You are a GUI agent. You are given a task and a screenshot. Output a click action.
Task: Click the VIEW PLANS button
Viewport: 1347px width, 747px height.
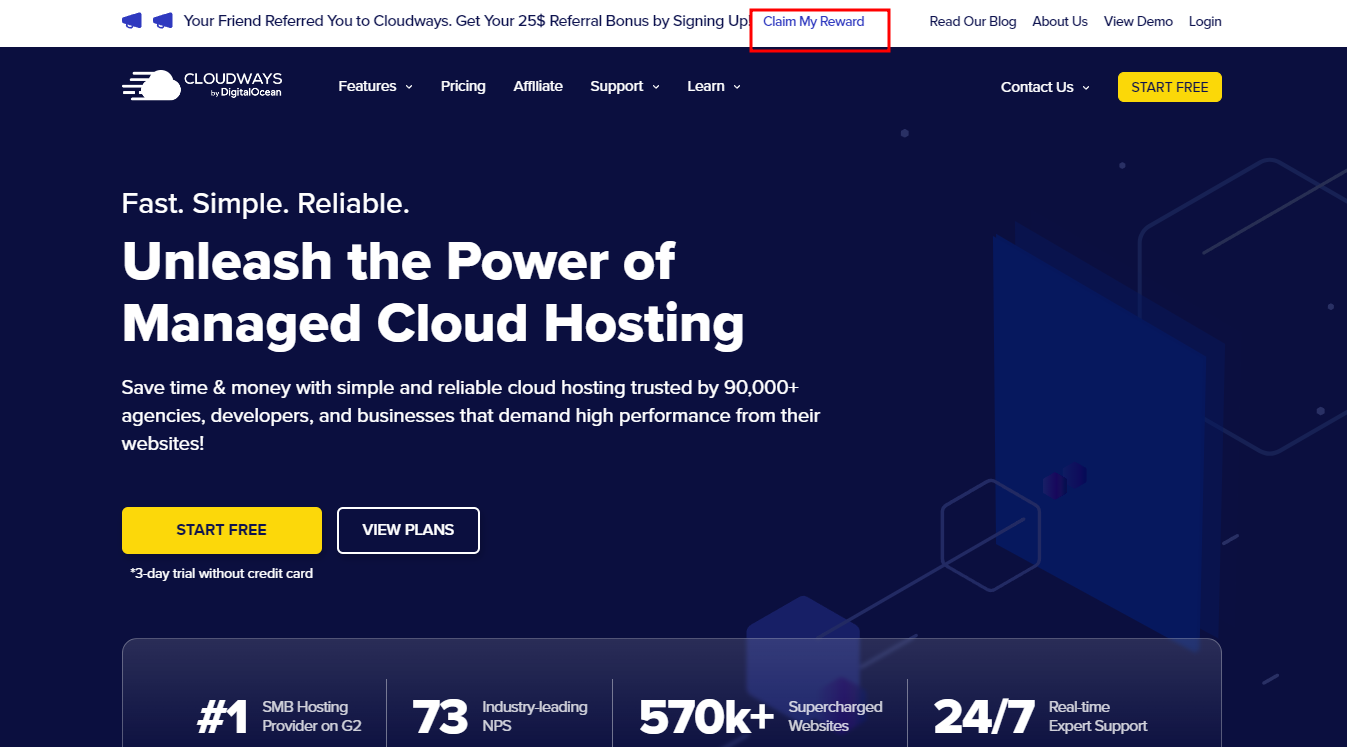[408, 530]
